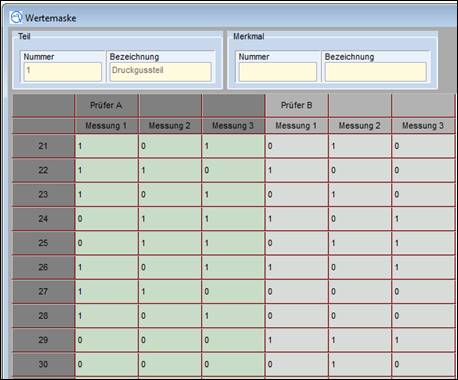Click row 30 Prüfer B Messung 3 cell
This screenshot has width=458, height=380.
[423, 364]
